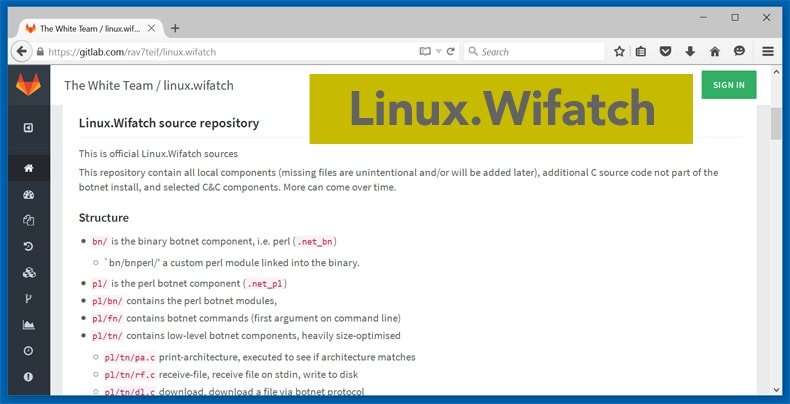Reload the page with the refresh icon
The image size is (790, 404).
point(451,51)
